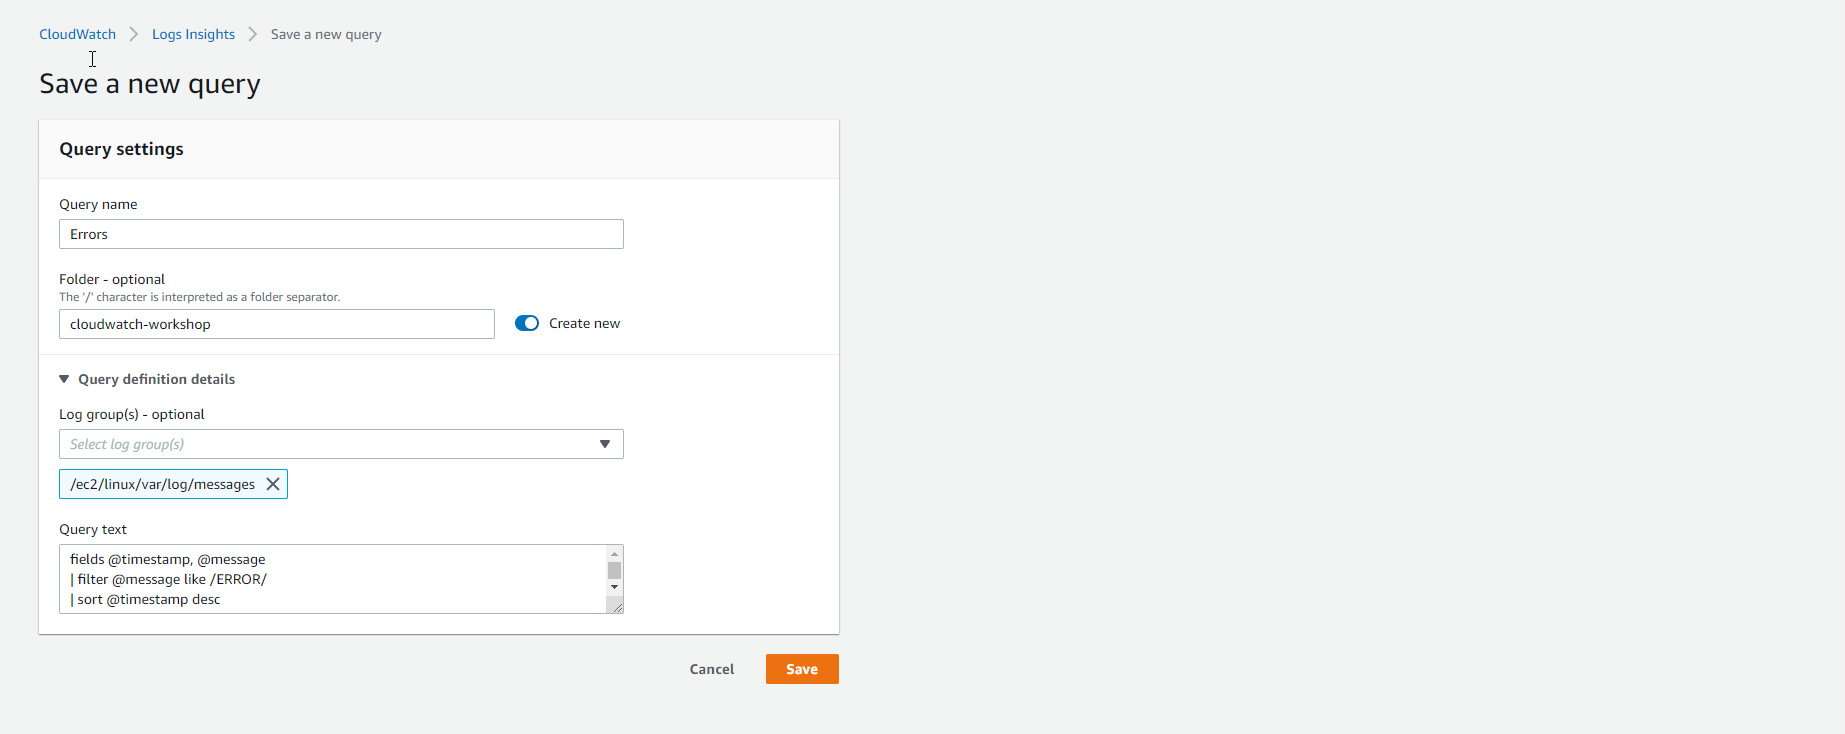
Task: Click the Create new toggle label
Action: point(584,323)
